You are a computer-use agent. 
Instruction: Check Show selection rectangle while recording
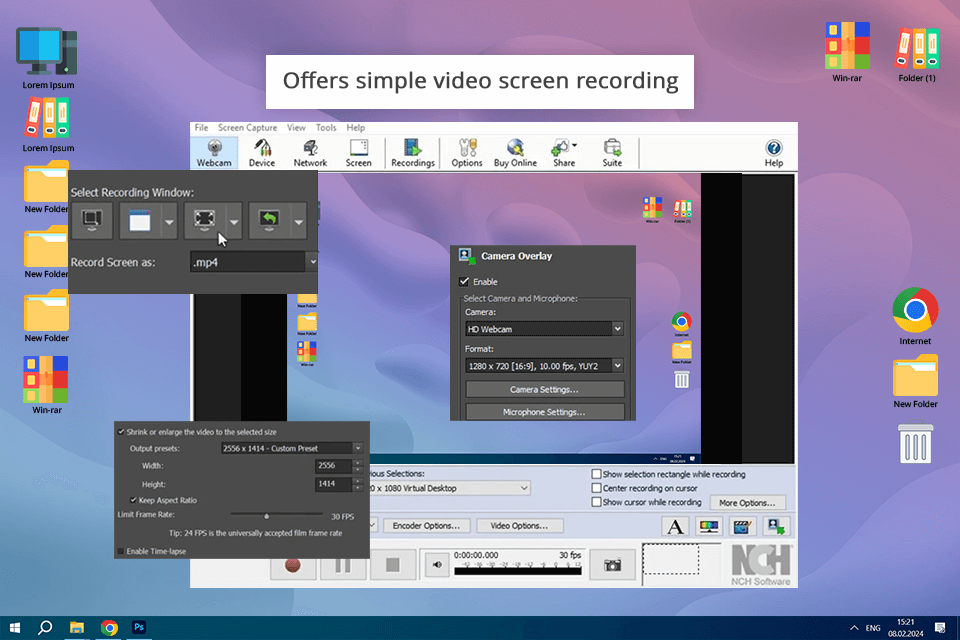tap(597, 474)
